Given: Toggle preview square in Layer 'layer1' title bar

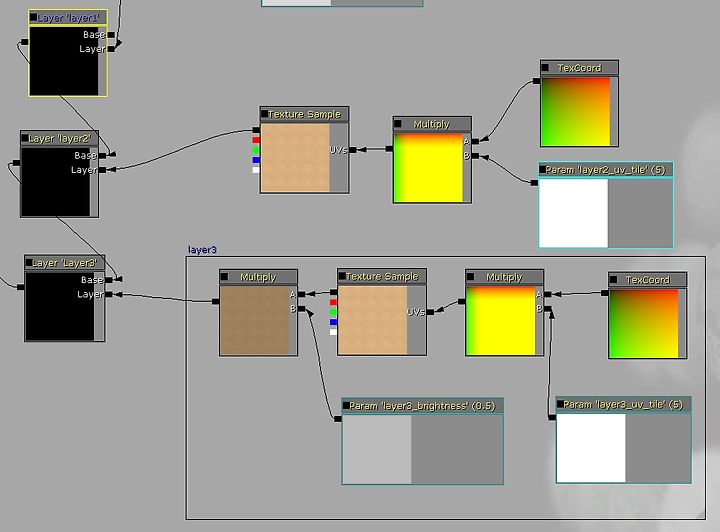Looking at the screenshot, I should [x=34, y=17].
